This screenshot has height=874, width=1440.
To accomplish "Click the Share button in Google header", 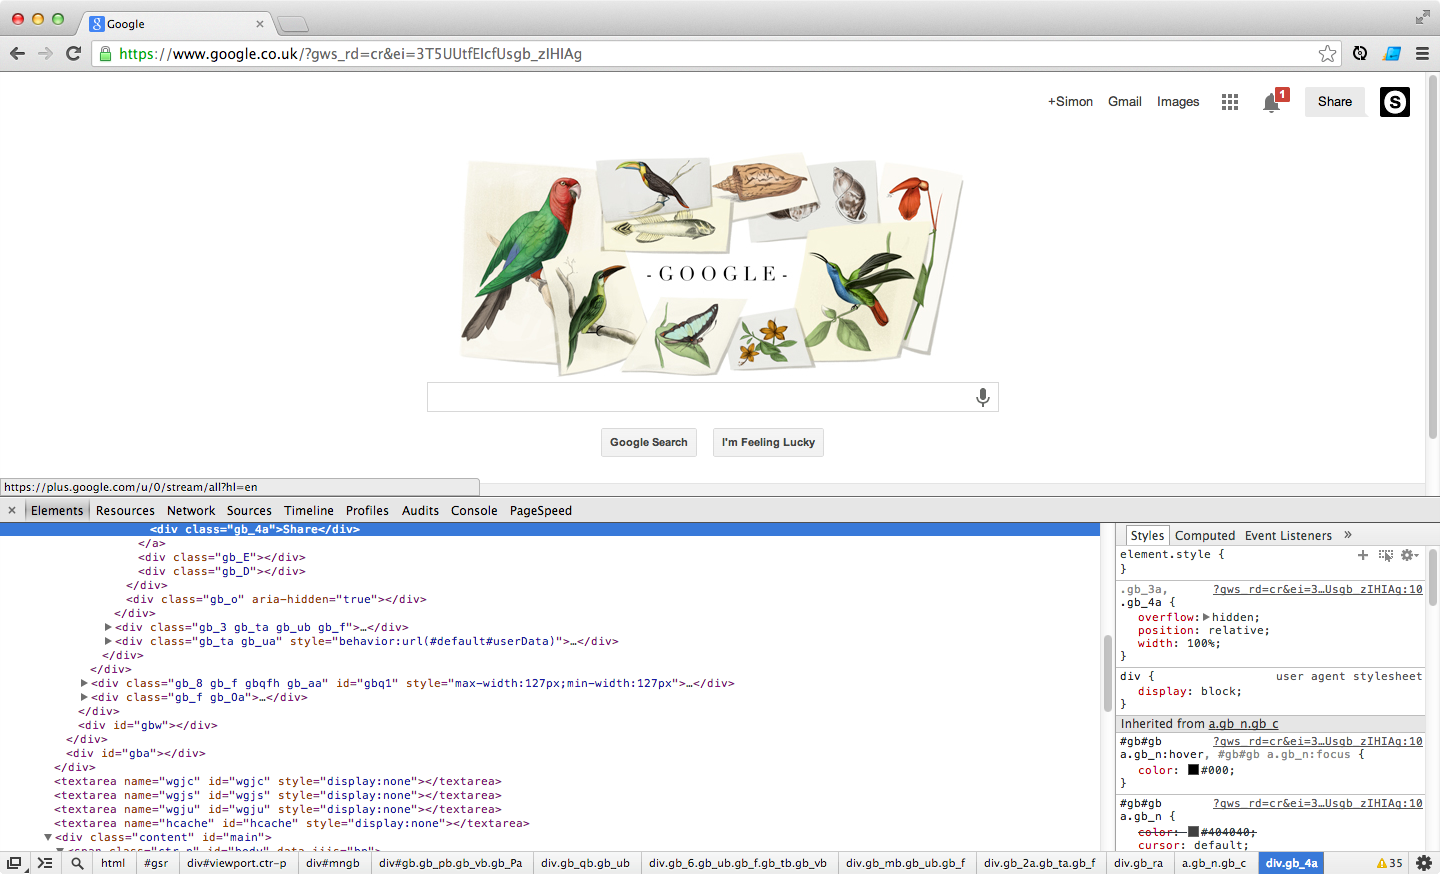I will 1335,101.
